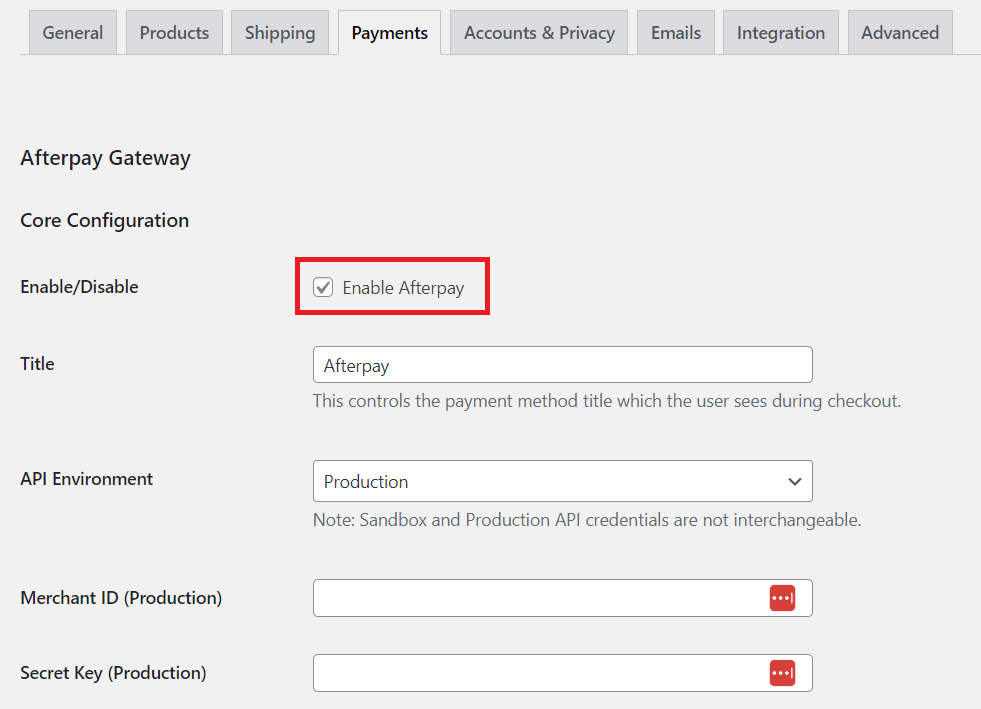
Task: Switch to the Emails tab
Action: [676, 33]
